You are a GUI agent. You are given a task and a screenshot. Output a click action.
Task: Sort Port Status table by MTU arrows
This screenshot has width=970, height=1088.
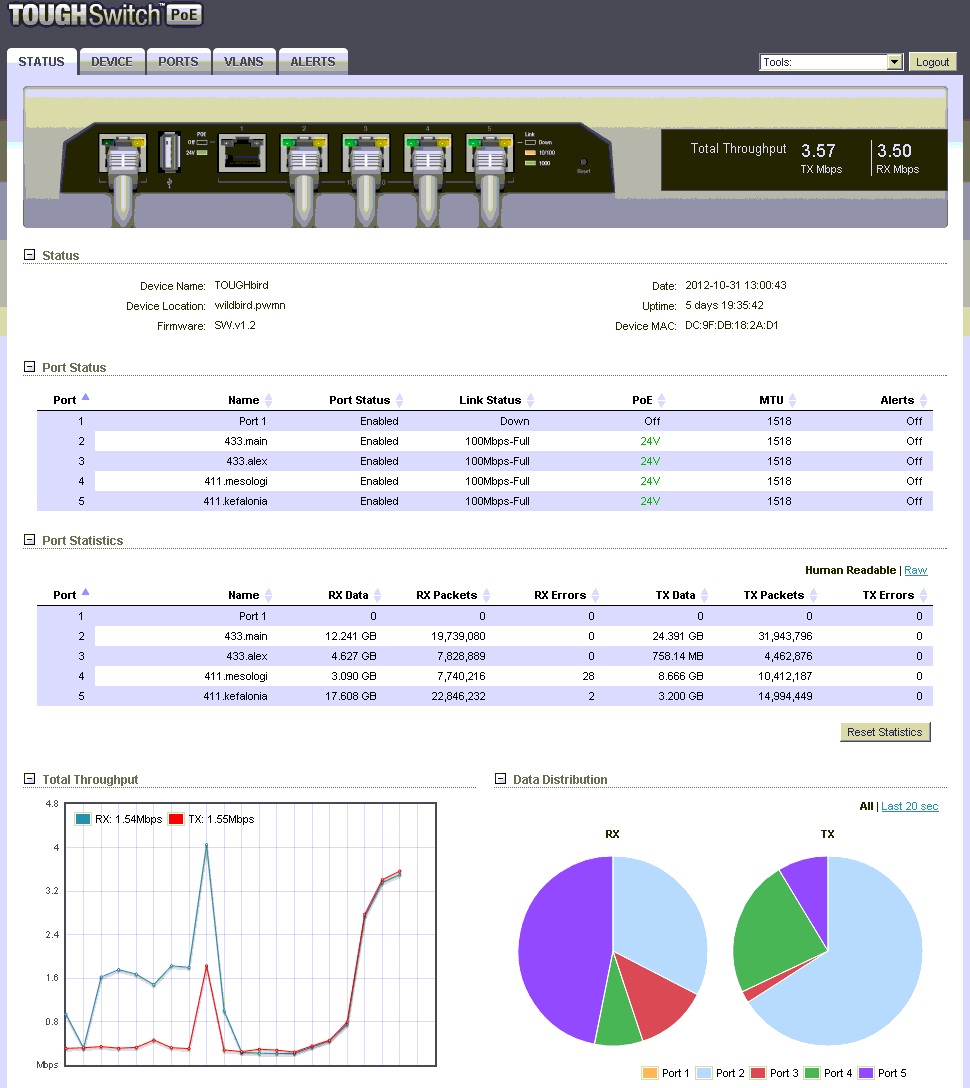point(793,401)
